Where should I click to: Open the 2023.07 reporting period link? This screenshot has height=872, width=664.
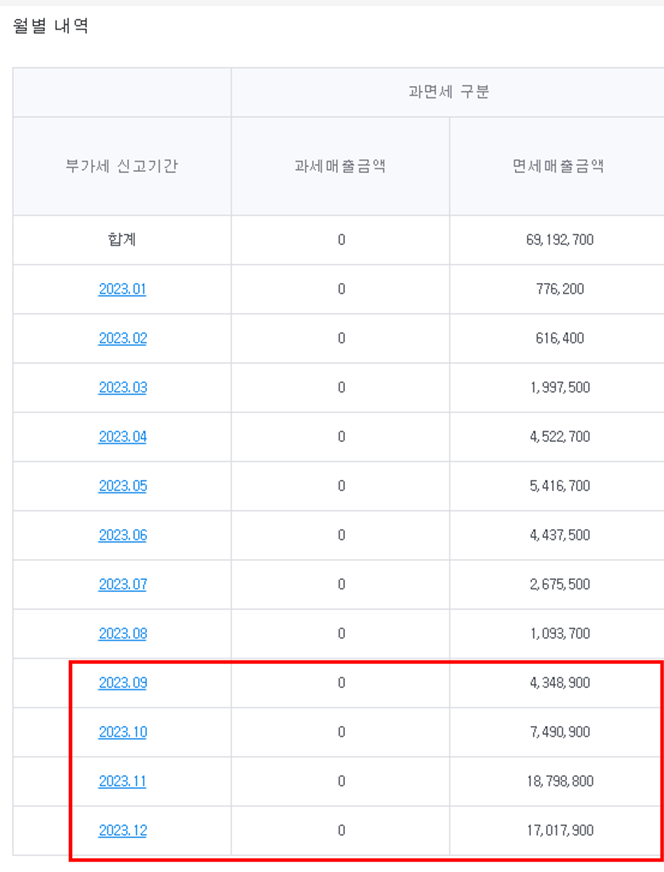point(123,584)
